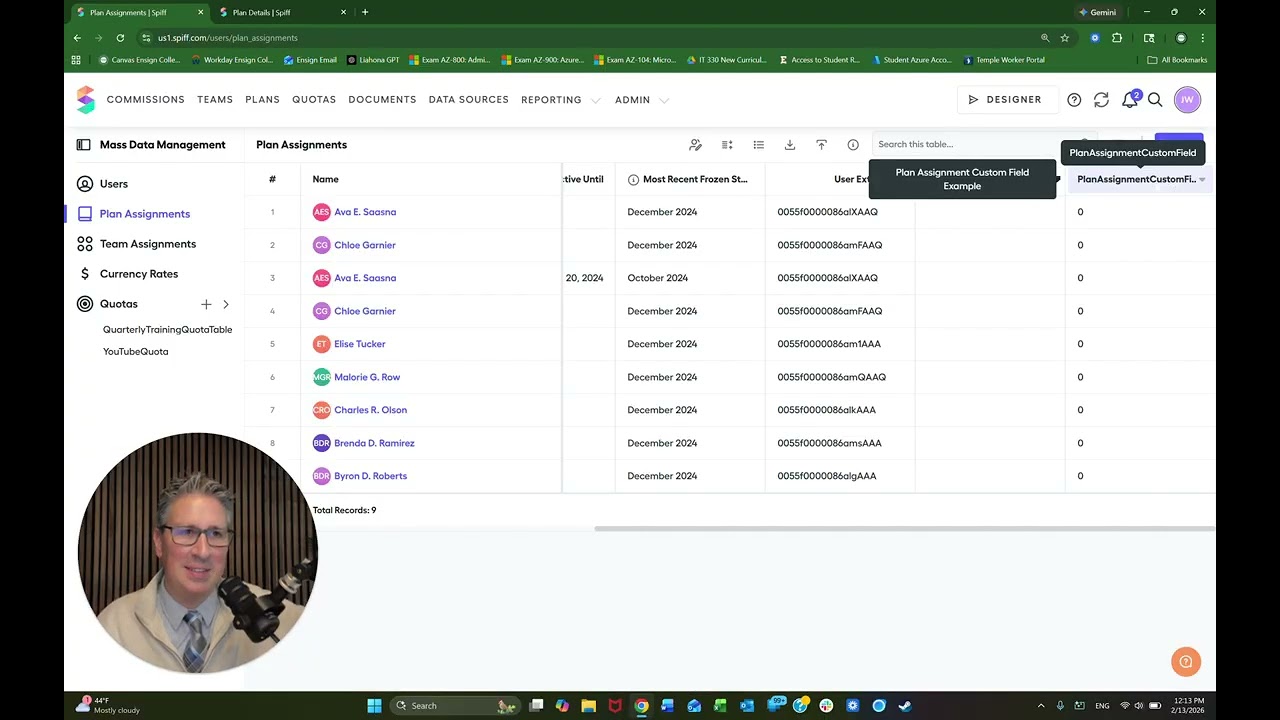Expand Quotas section chevron arrow
Image resolution: width=1280 pixels, height=720 pixels.
click(x=226, y=304)
